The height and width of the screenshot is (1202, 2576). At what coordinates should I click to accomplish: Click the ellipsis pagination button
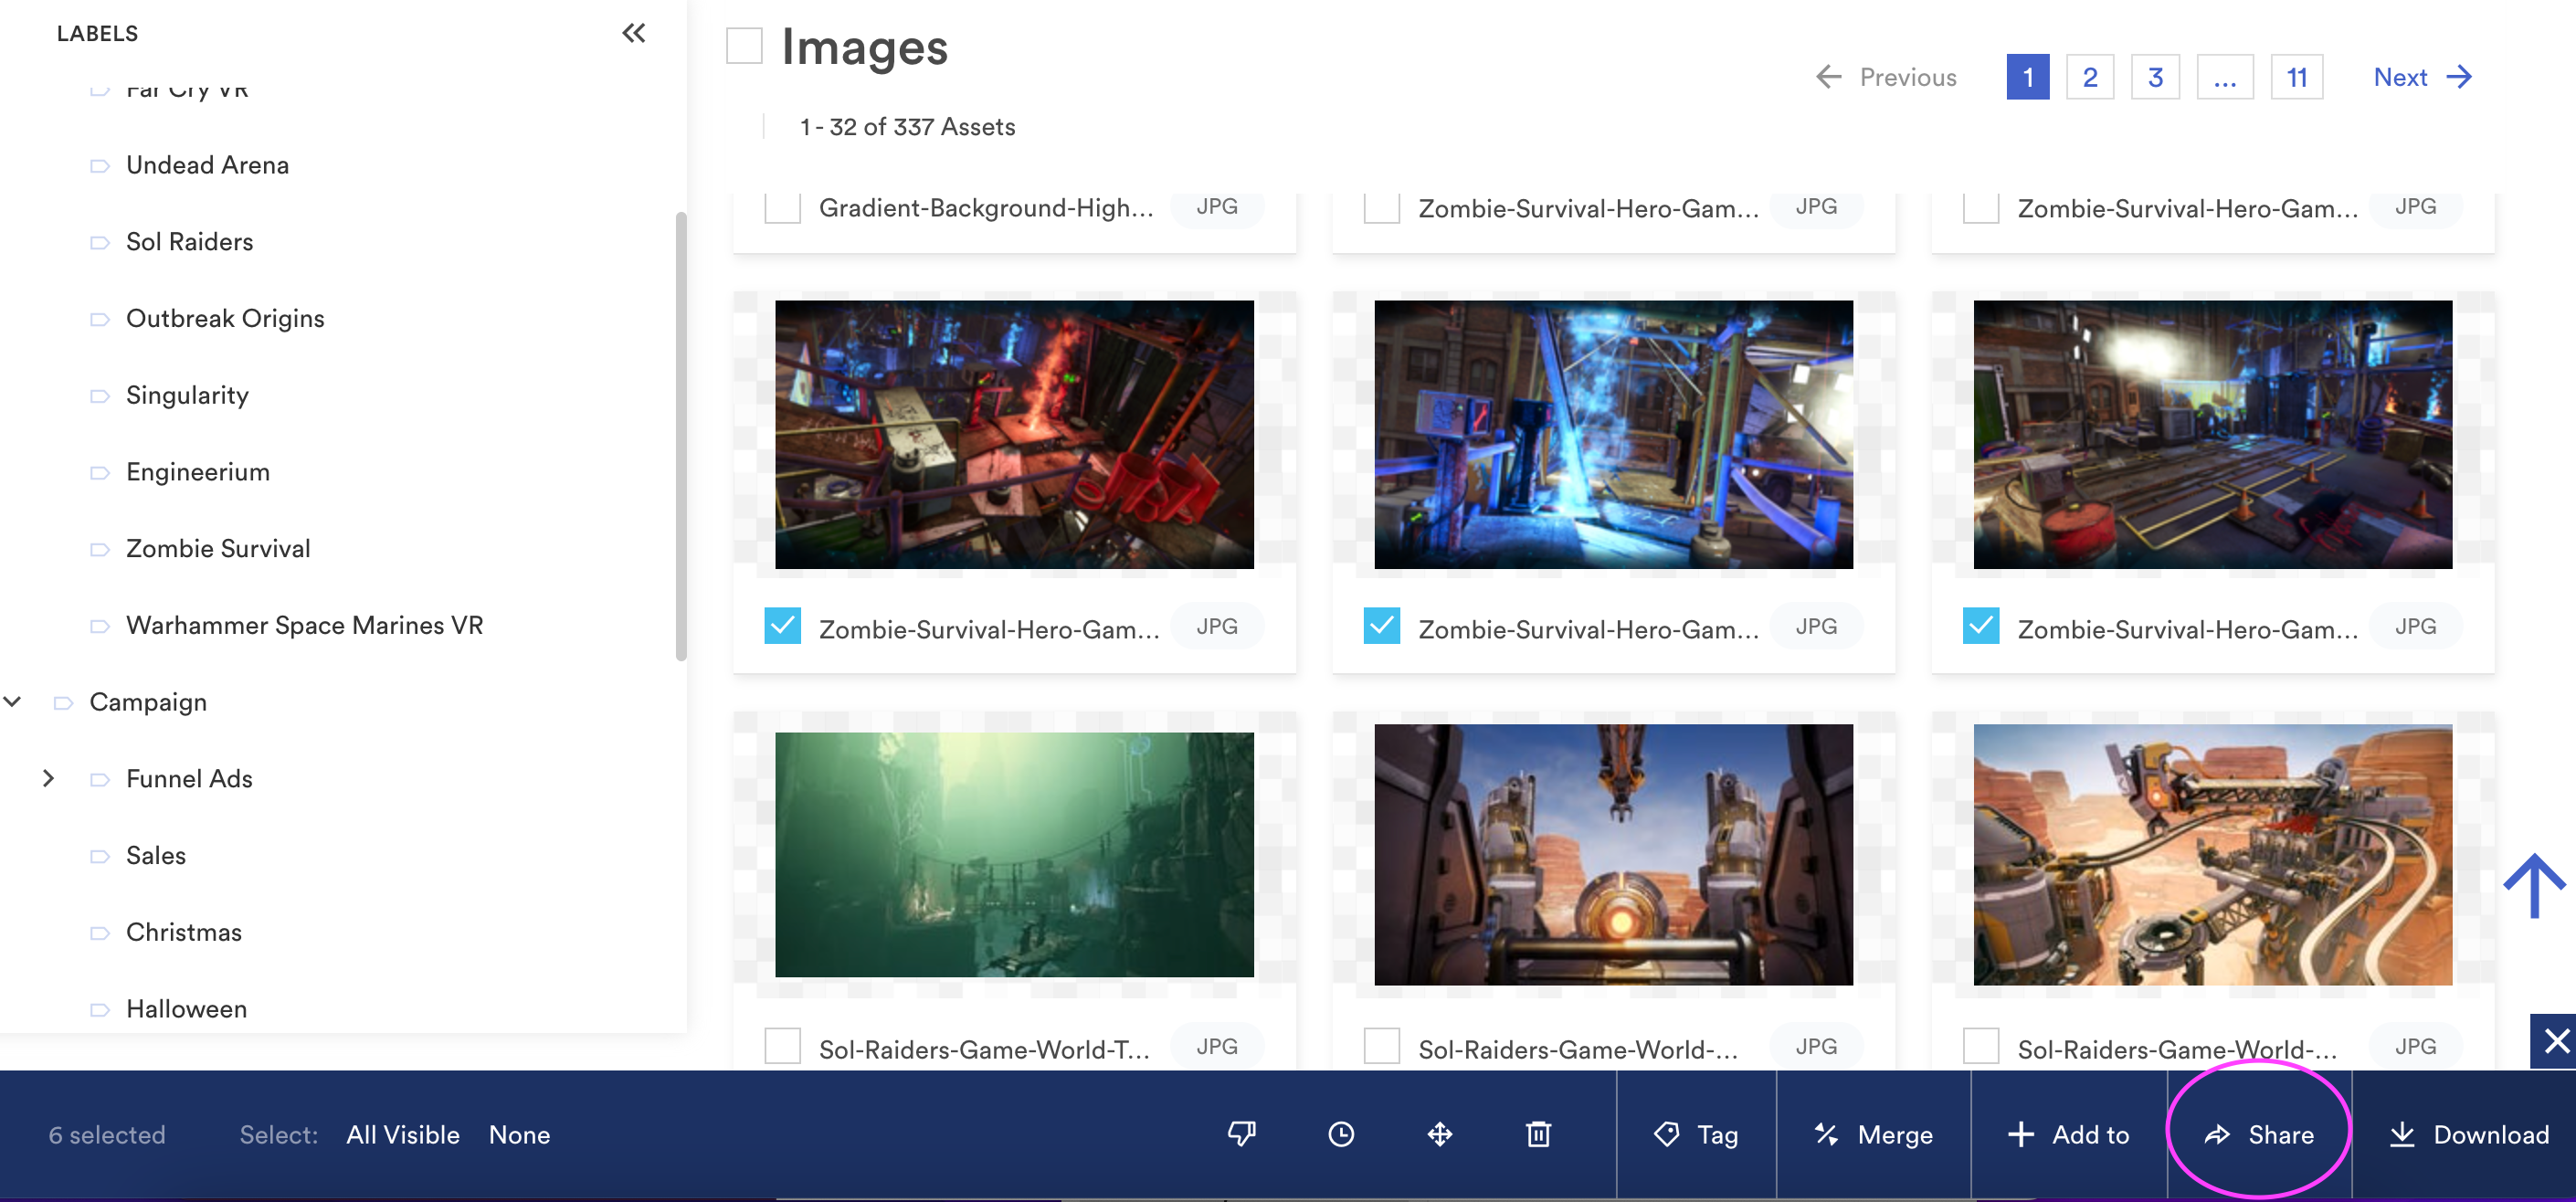pyautogui.click(x=2224, y=77)
